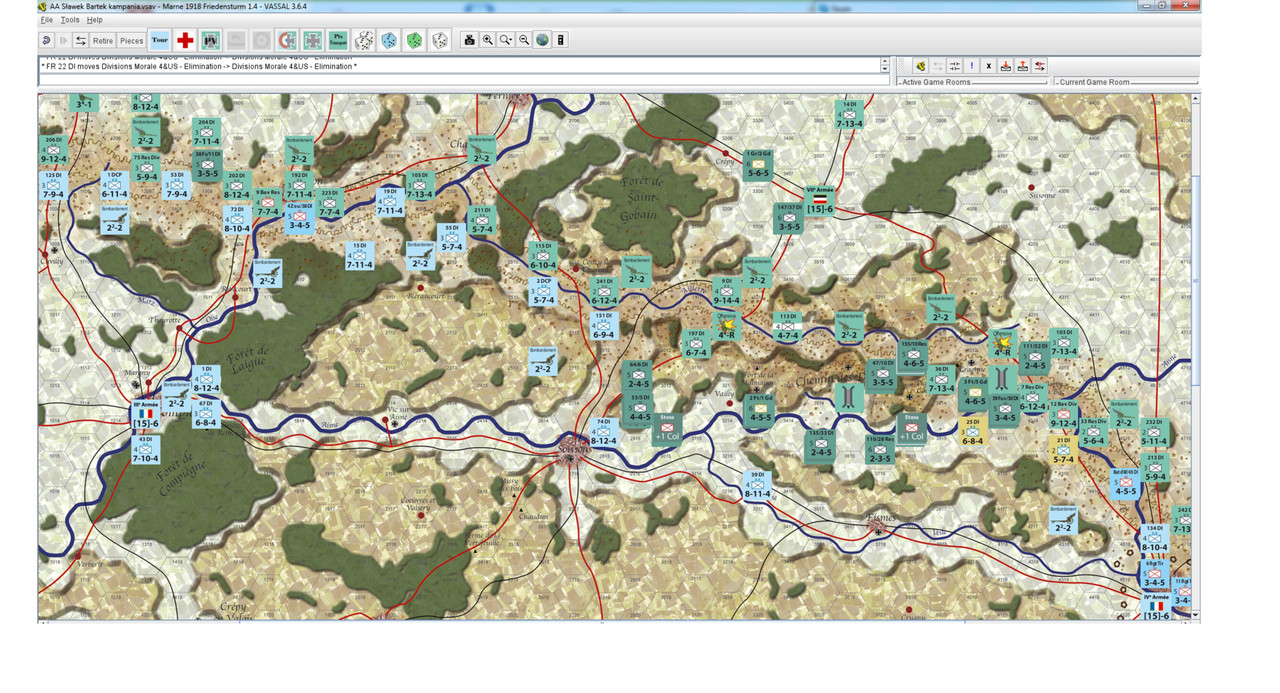
Task: Select the 147/37 DI 3-5-5 counter
Action: (x=789, y=220)
